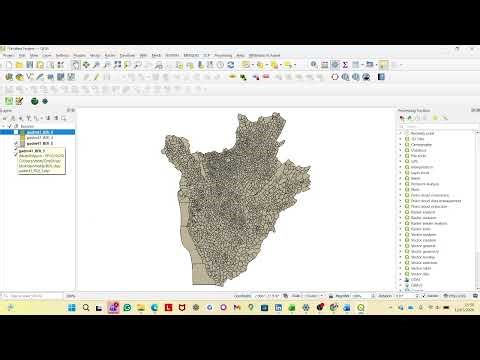This screenshot has height=360, width=480.
Task: Open the Windows Start menu
Action: point(72,308)
